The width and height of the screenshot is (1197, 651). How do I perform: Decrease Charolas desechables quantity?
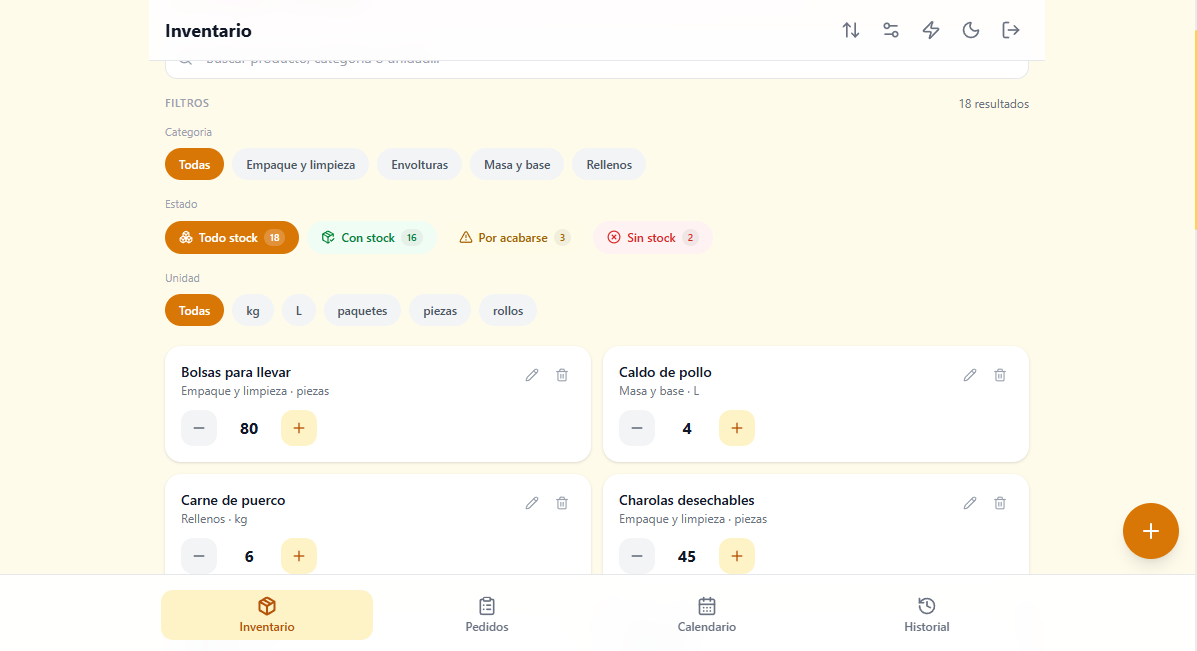(637, 556)
